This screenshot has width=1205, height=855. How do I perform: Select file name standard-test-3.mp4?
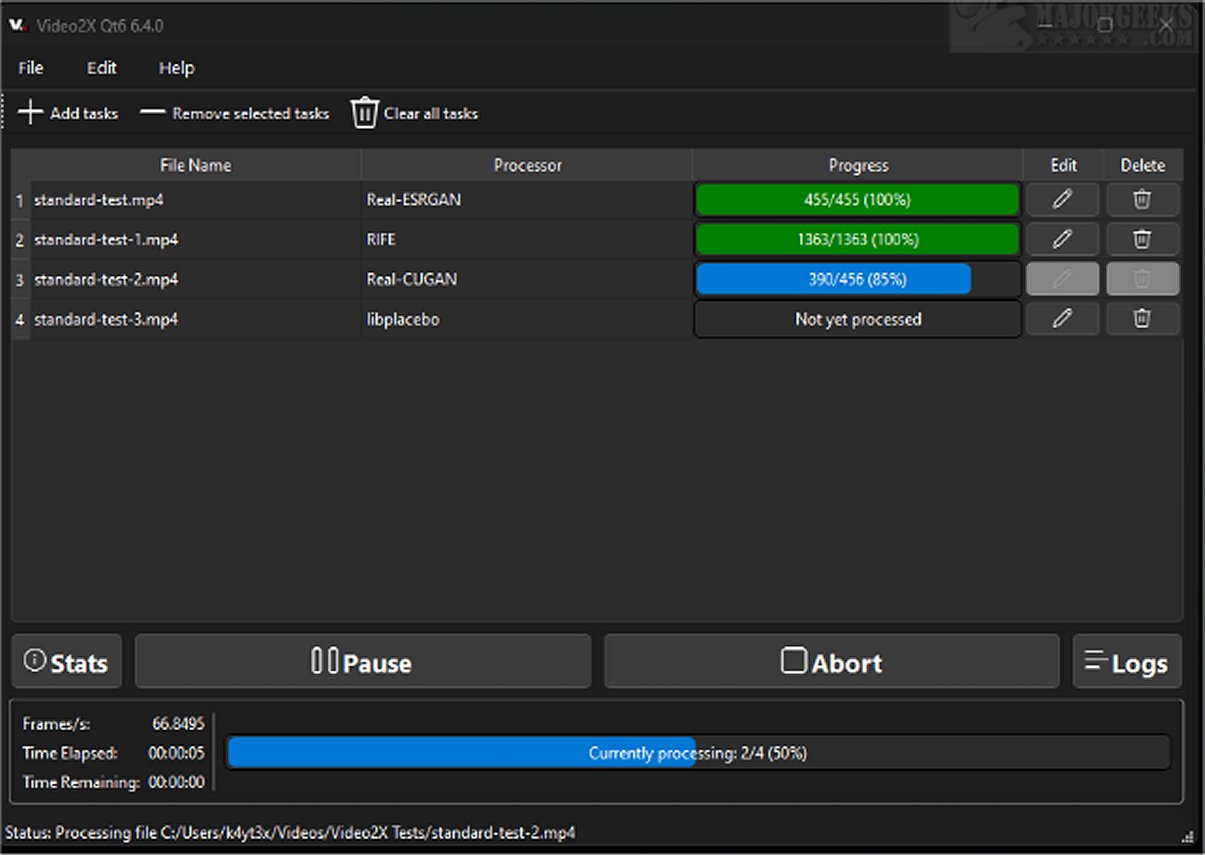pyautogui.click(x=106, y=320)
